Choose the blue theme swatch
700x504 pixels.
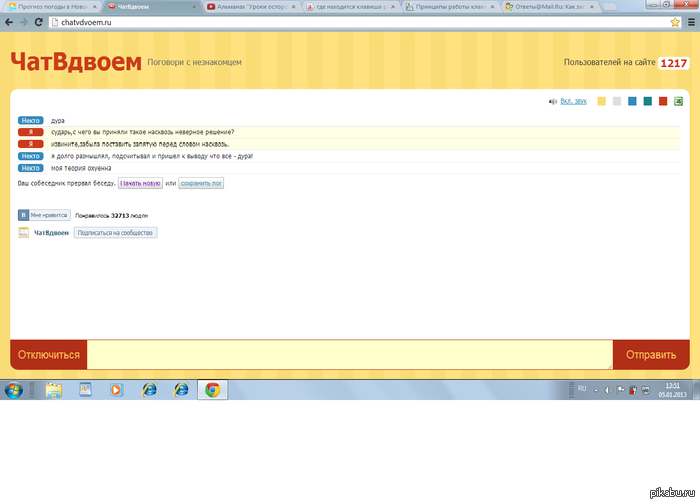click(x=632, y=101)
